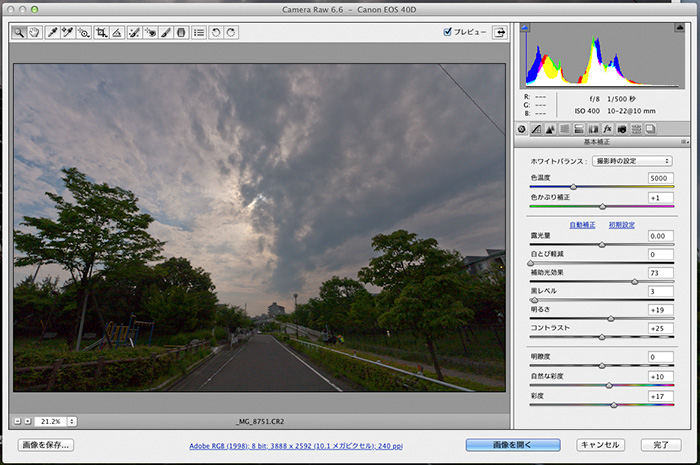700x465 pixels.
Task: Switch to the Basic (基本補正) tab
Action: (521, 129)
